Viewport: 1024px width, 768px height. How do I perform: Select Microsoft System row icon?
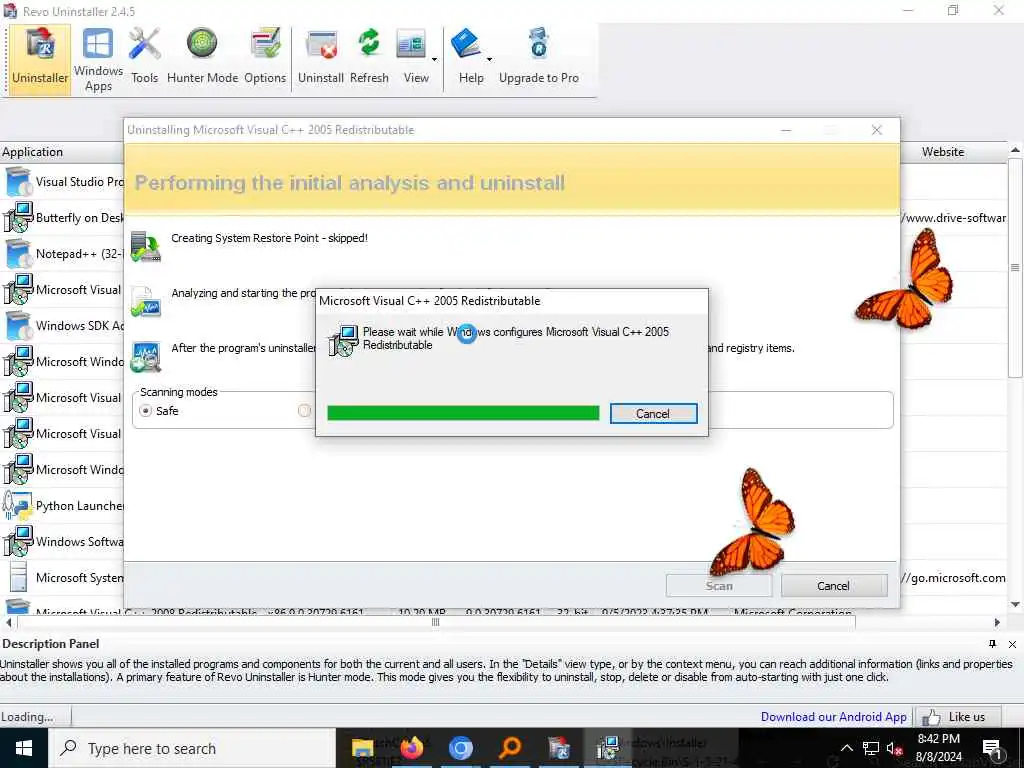(x=18, y=577)
